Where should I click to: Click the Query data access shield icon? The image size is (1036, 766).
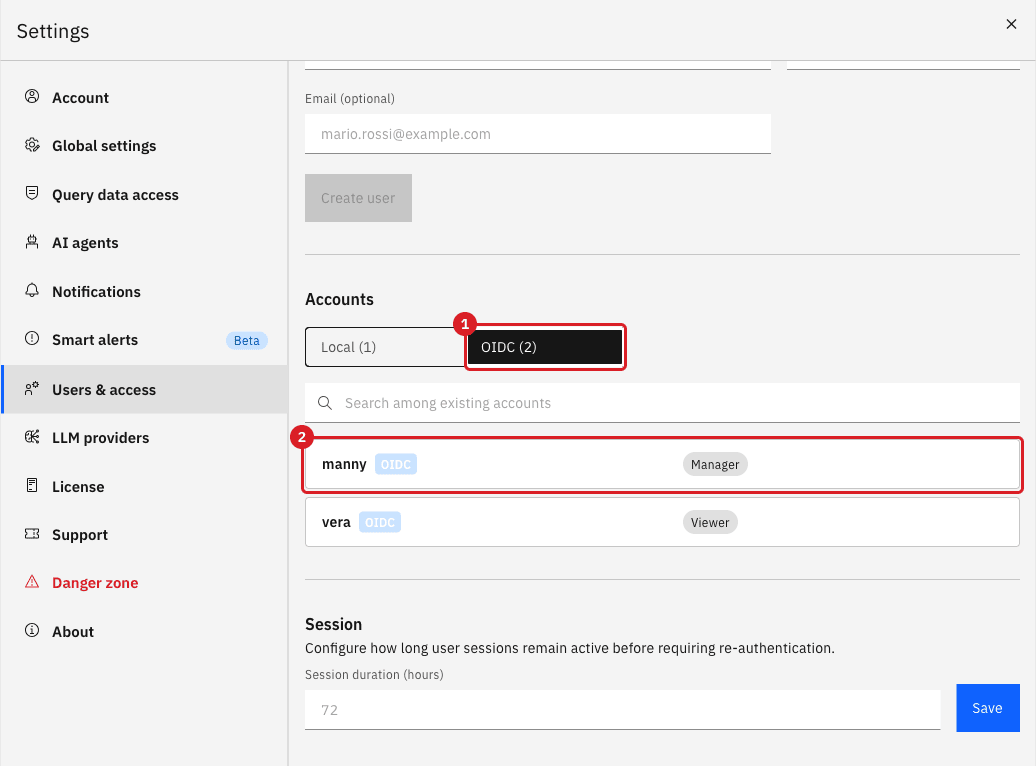pyautogui.click(x=32, y=193)
